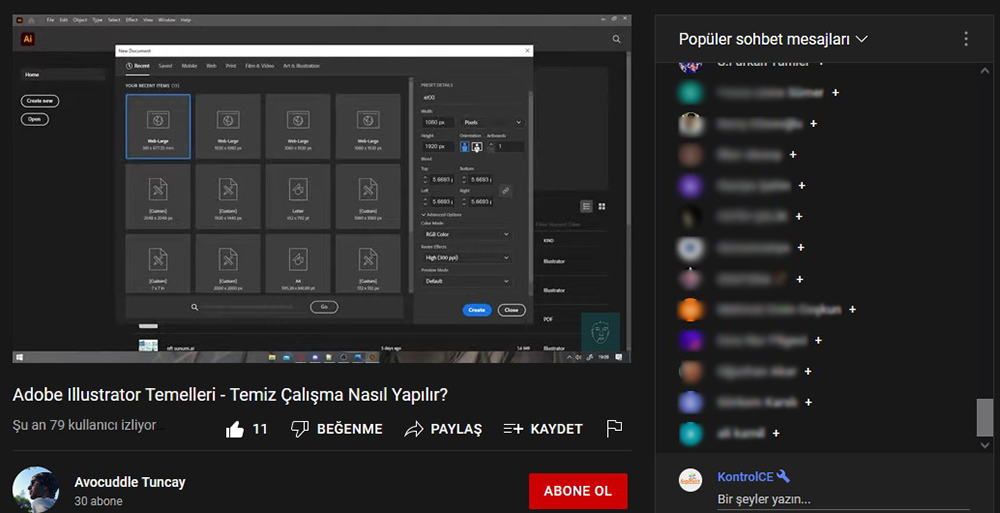The image size is (1000, 513).
Task: Click the template search magnifier icon
Action: click(x=195, y=307)
